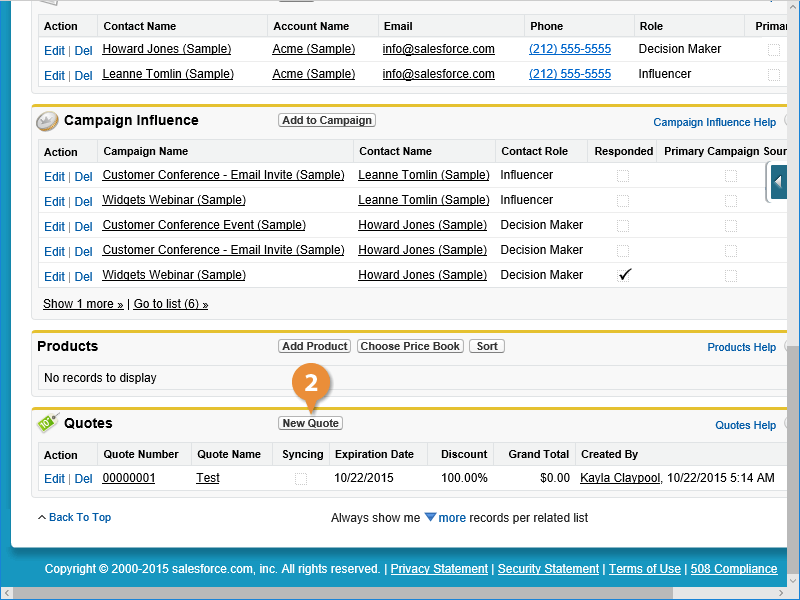Open Howard Jones contact in Customer Conference Event row
The width and height of the screenshot is (800, 600).
pyautogui.click(x=422, y=225)
